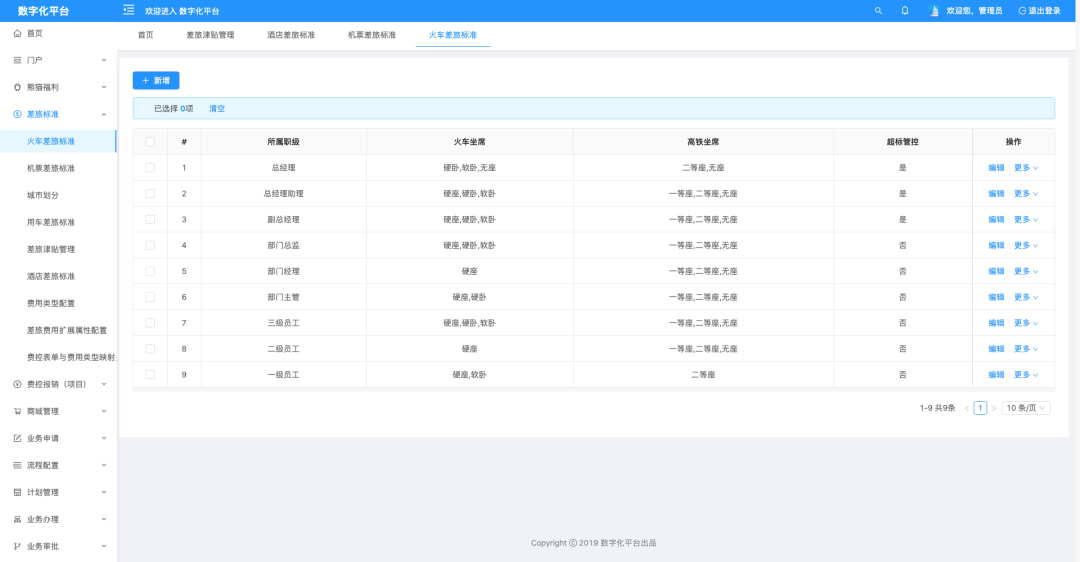Screen dimensions: 1080x562
Task: Open notifications bell icon
Action: pyautogui.click(x=905, y=11)
